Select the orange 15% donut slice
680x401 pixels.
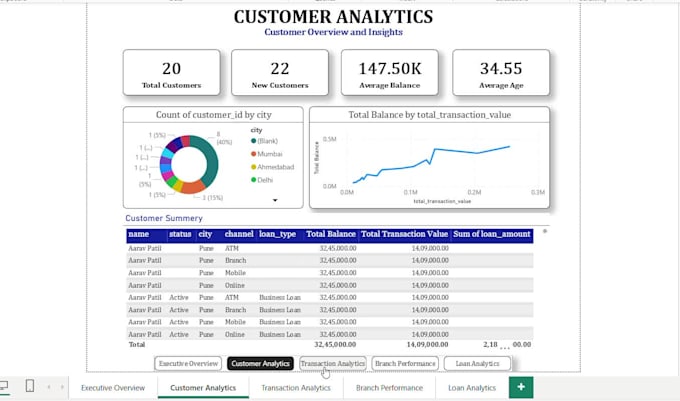click(193, 187)
